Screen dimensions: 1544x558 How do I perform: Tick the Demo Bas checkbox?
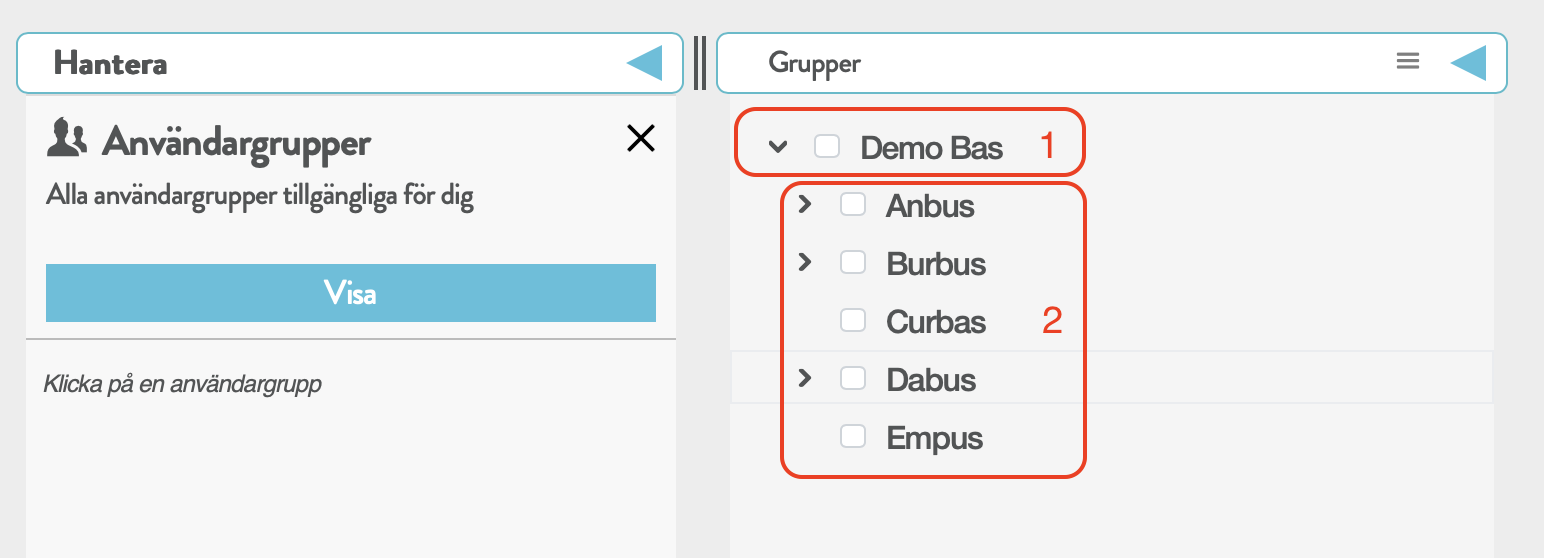pos(827,147)
